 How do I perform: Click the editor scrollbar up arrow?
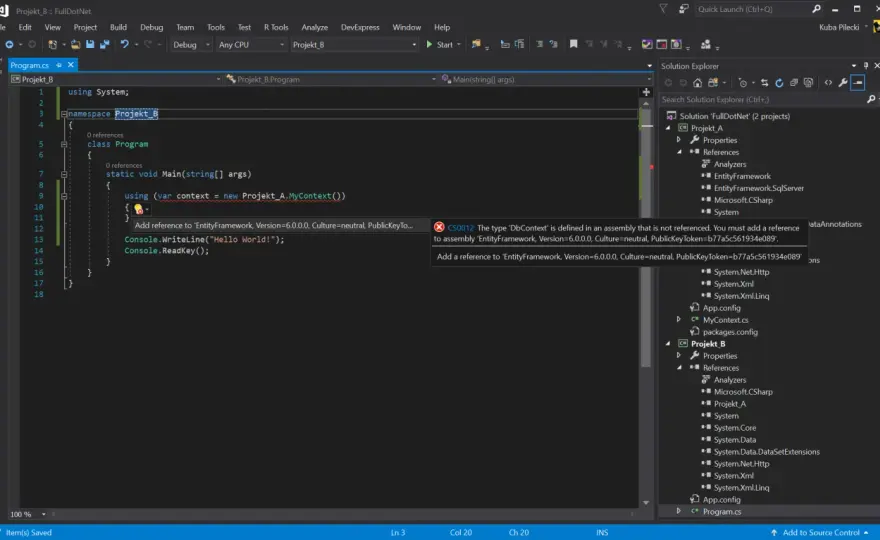click(x=646, y=104)
